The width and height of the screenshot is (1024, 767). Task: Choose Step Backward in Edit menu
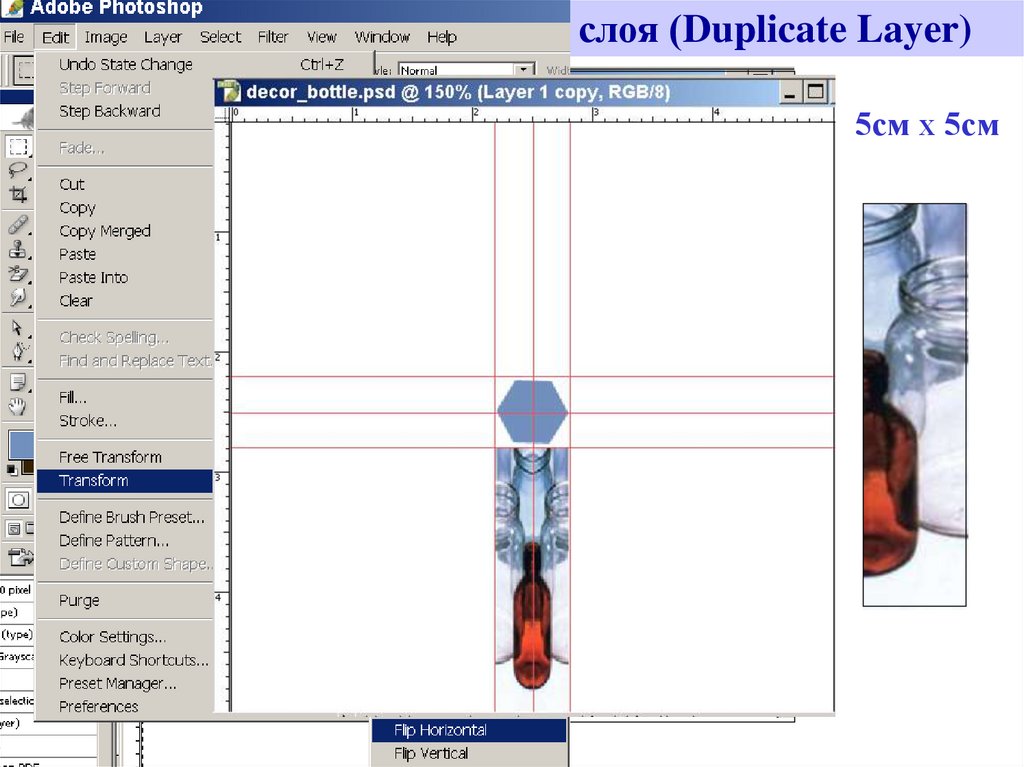(x=125, y=111)
